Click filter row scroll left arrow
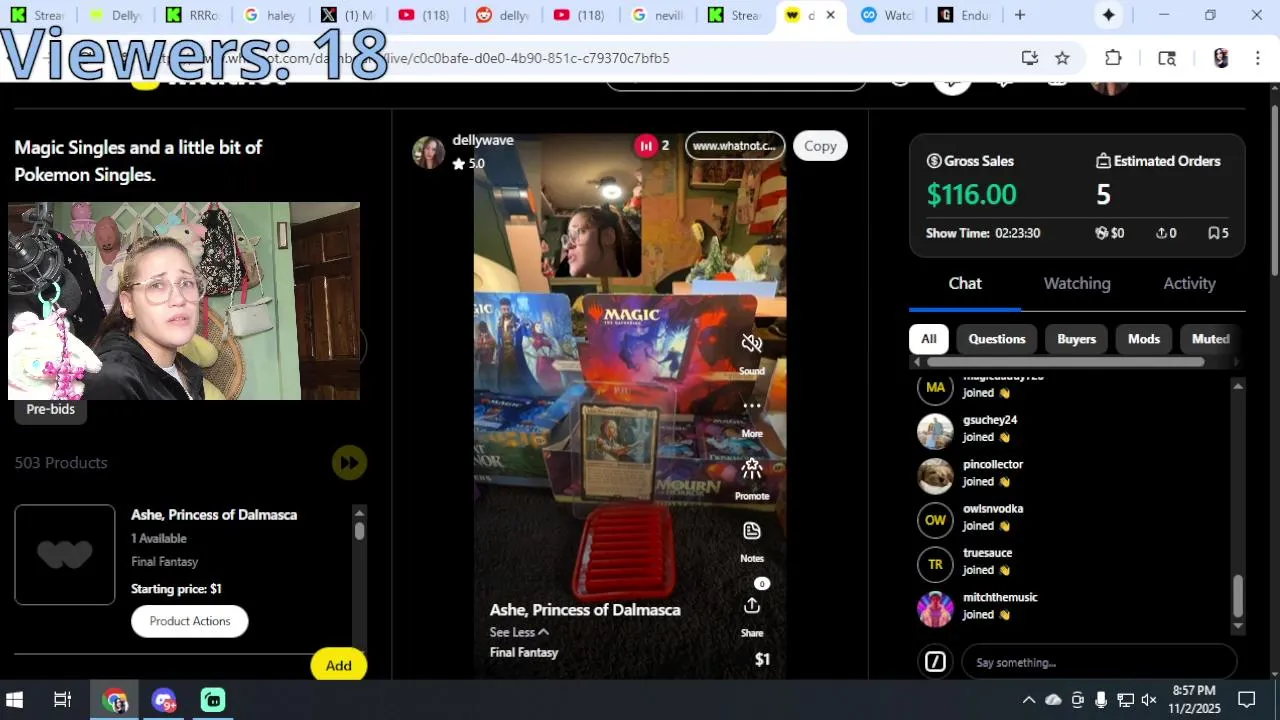Image resolution: width=1280 pixels, height=720 pixels. point(916,362)
